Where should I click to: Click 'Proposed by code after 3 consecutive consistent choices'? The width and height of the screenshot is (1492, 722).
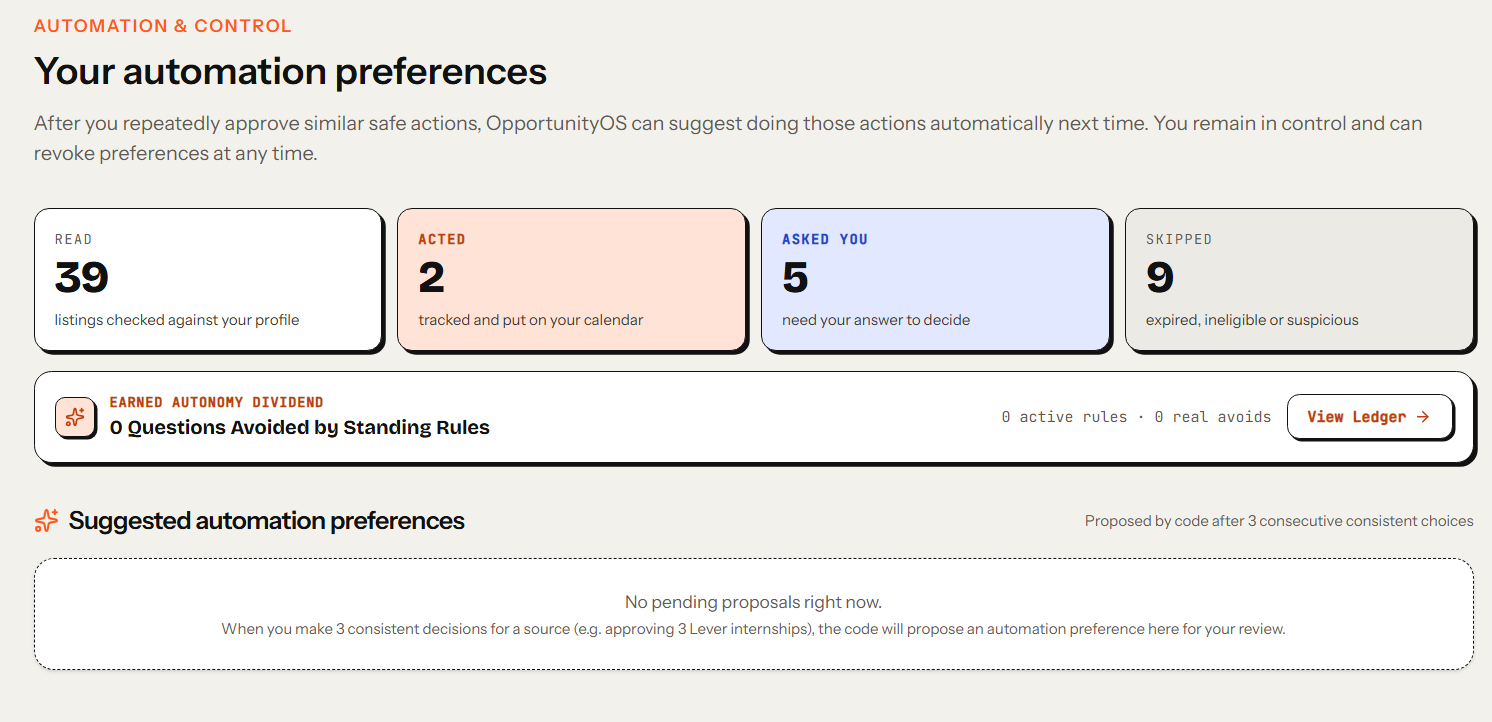pos(1279,521)
